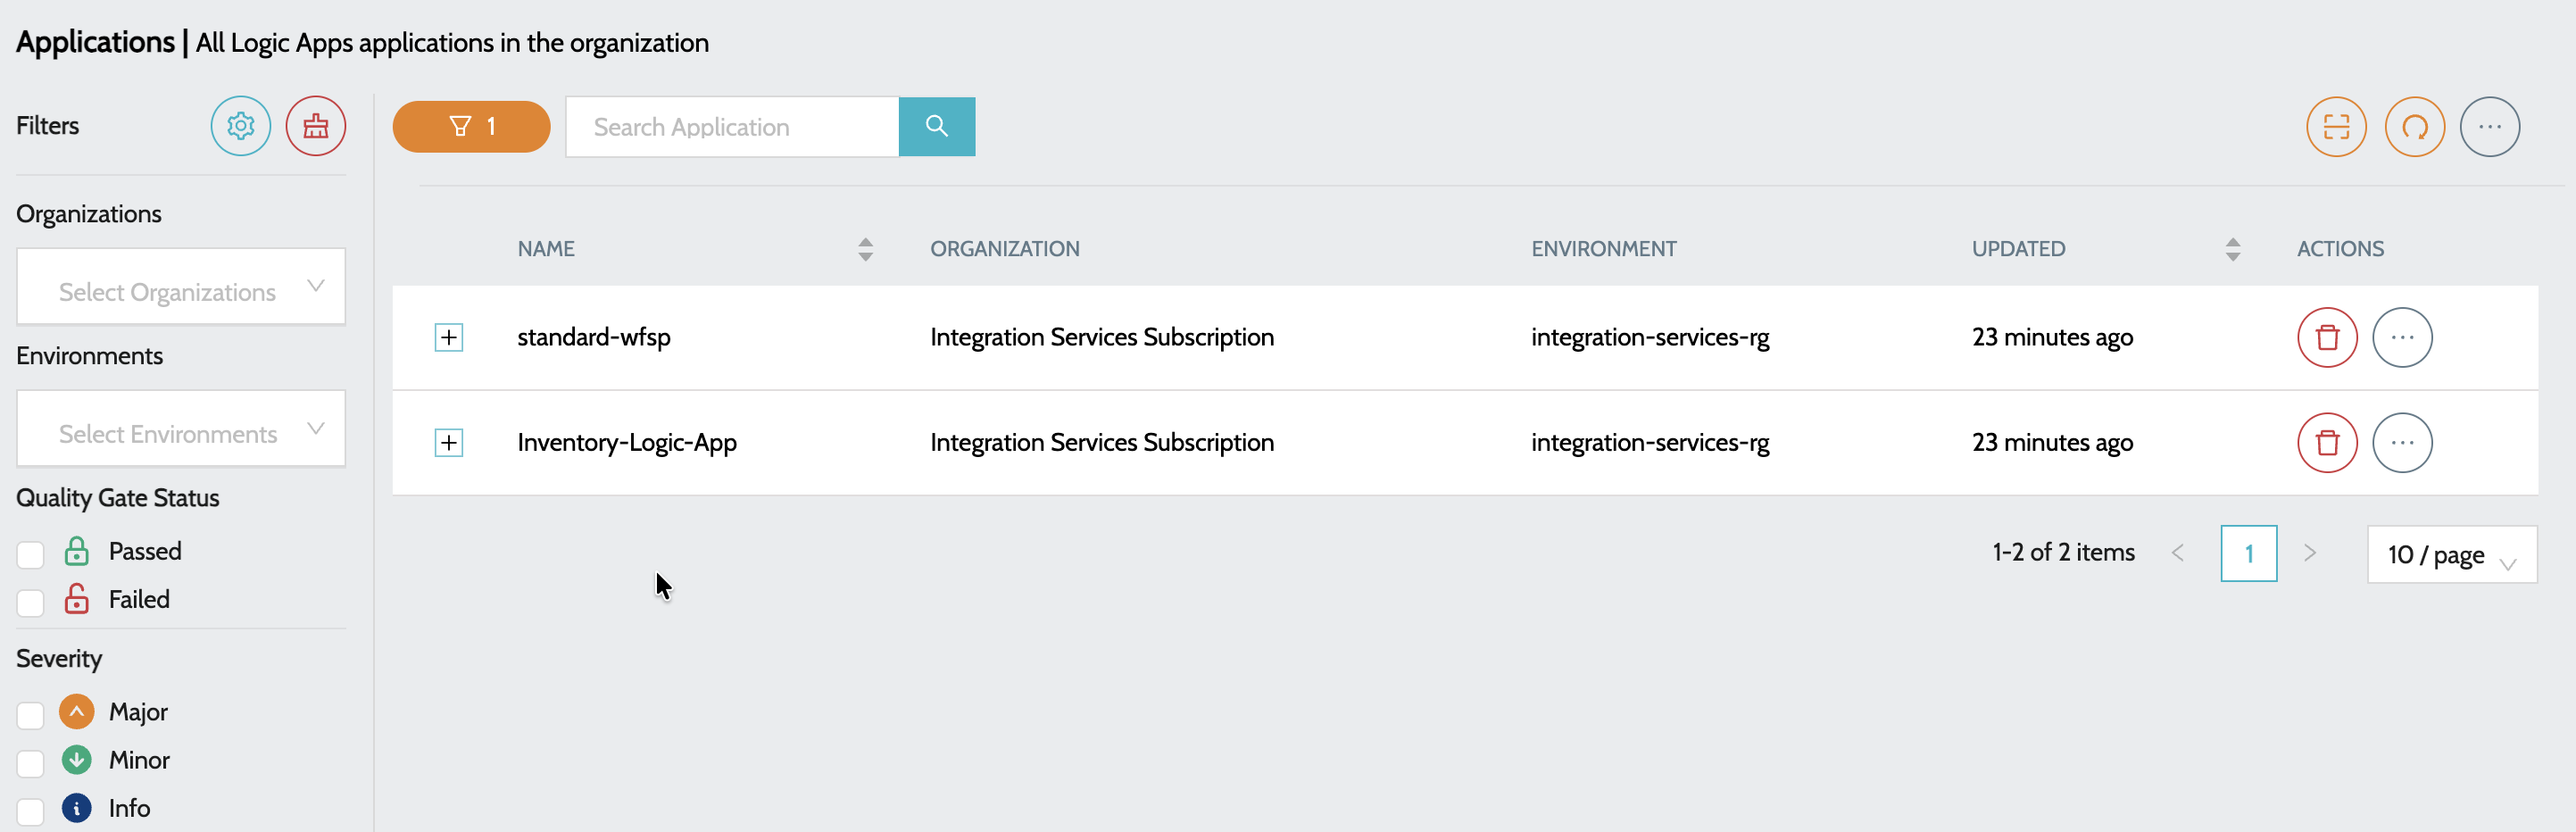Sort applications by the Name column
Viewport: 2576px width, 832px height.
point(864,249)
